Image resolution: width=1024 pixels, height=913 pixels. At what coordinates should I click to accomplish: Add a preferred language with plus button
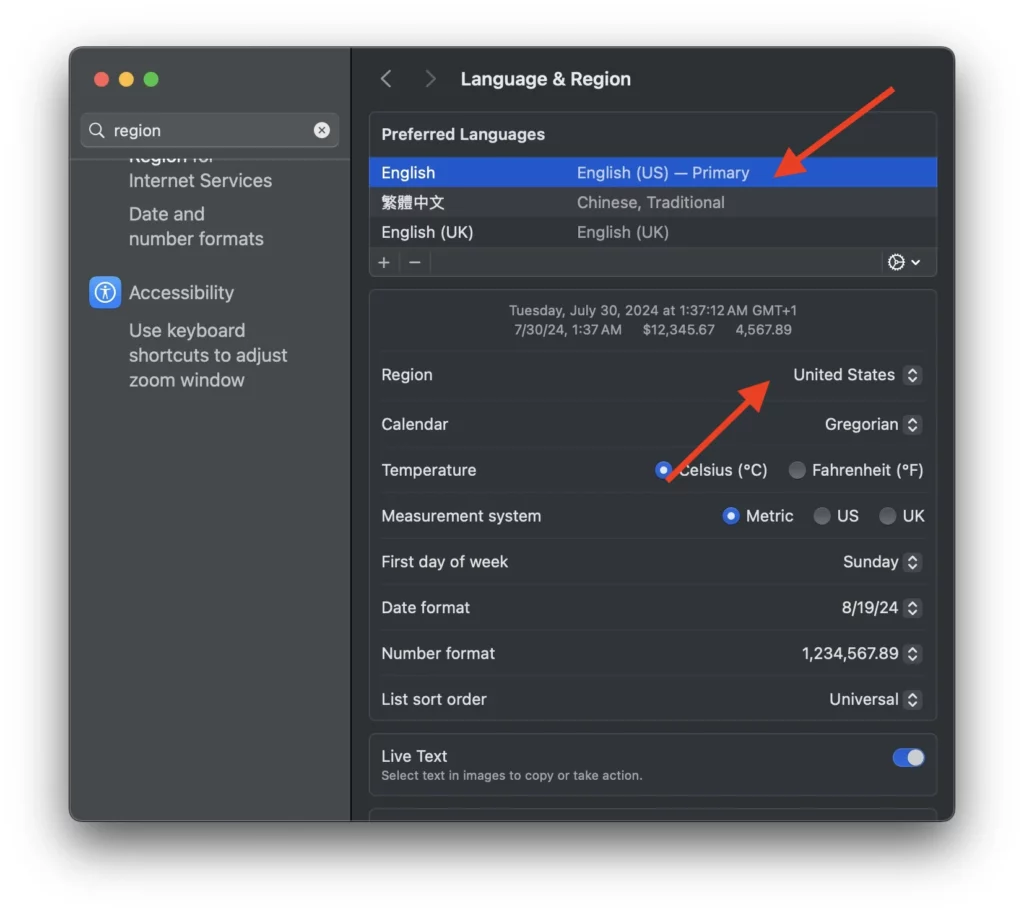point(384,262)
